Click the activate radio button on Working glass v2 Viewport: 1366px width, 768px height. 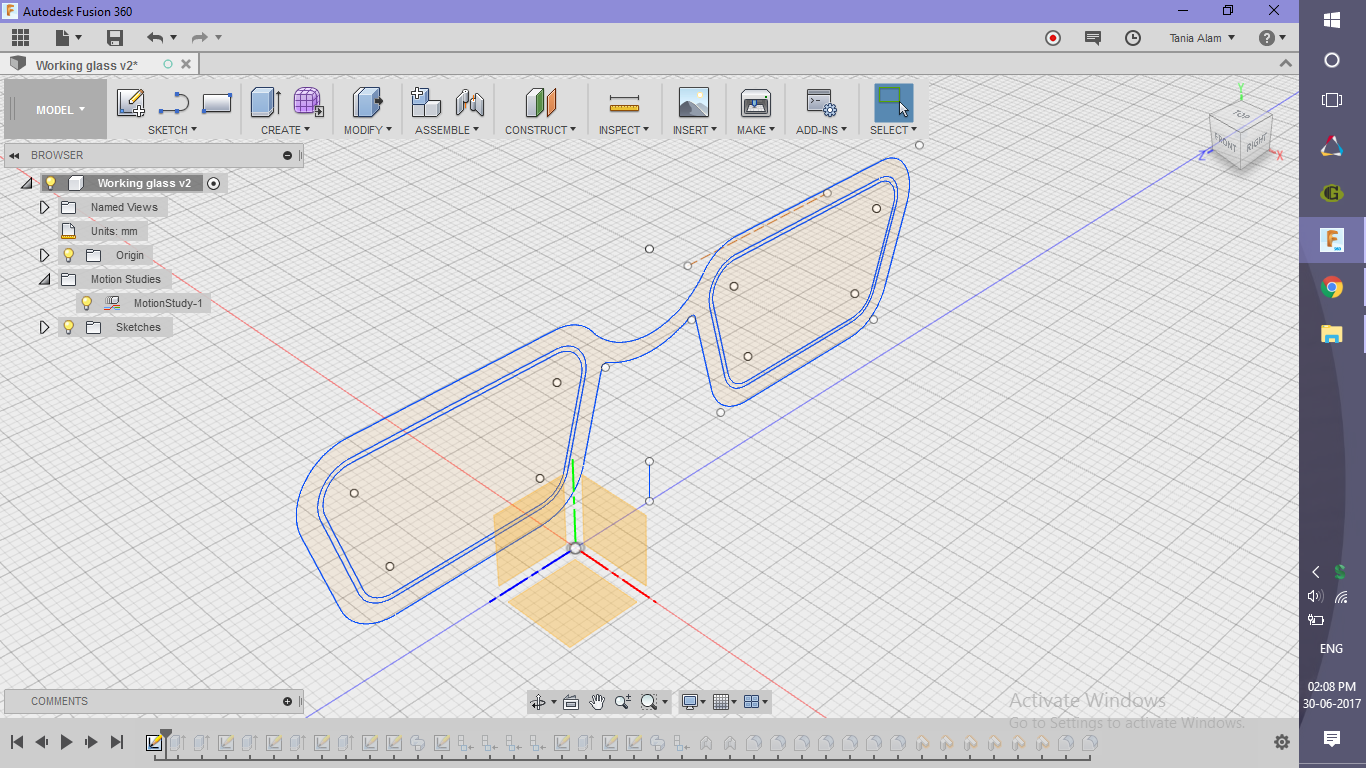tap(213, 183)
